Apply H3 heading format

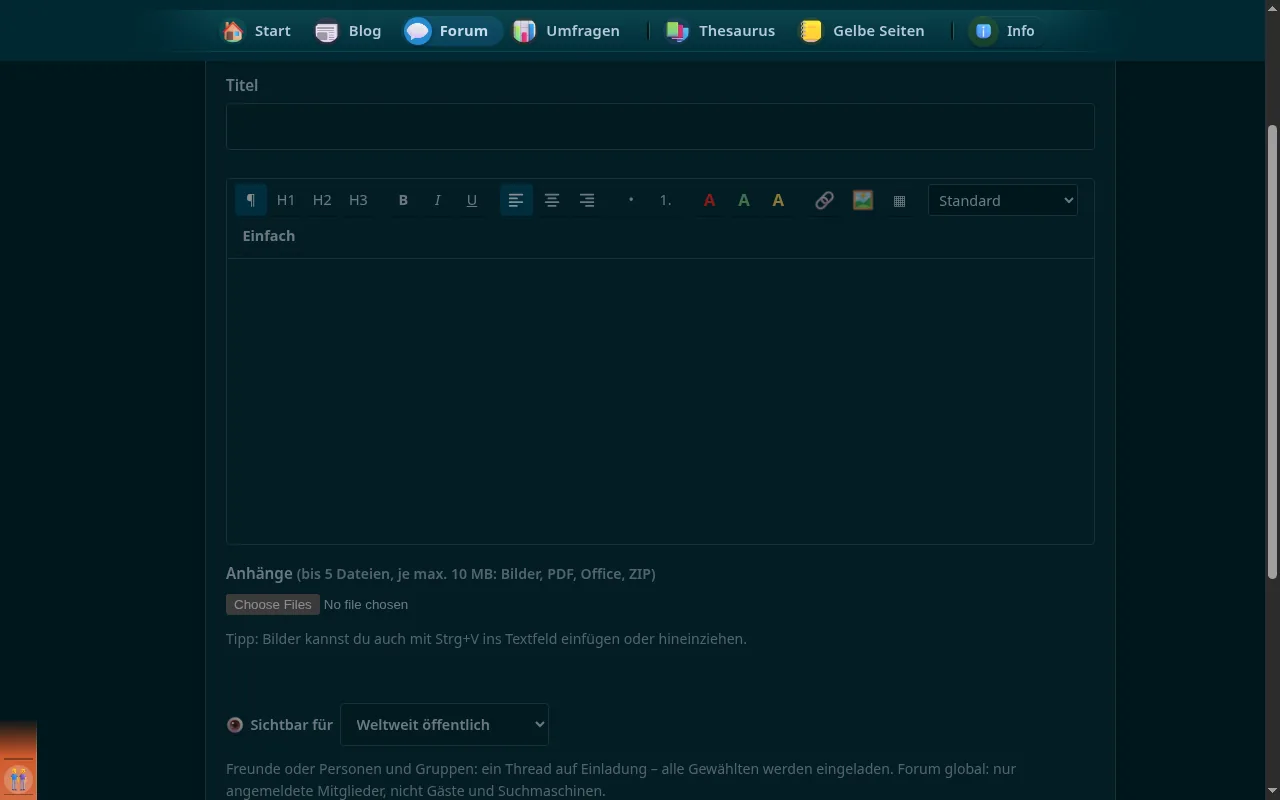358,200
